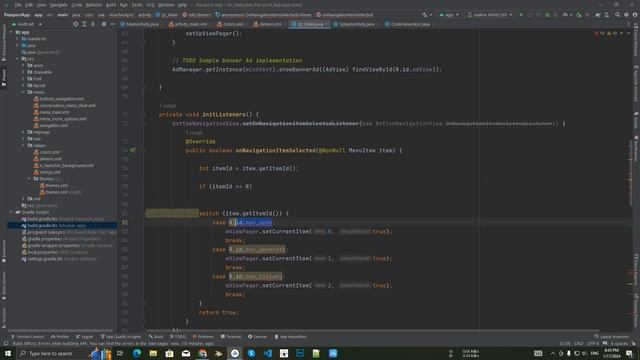Run the app with green play button
This screenshot has height=360, width=640.
521,15
